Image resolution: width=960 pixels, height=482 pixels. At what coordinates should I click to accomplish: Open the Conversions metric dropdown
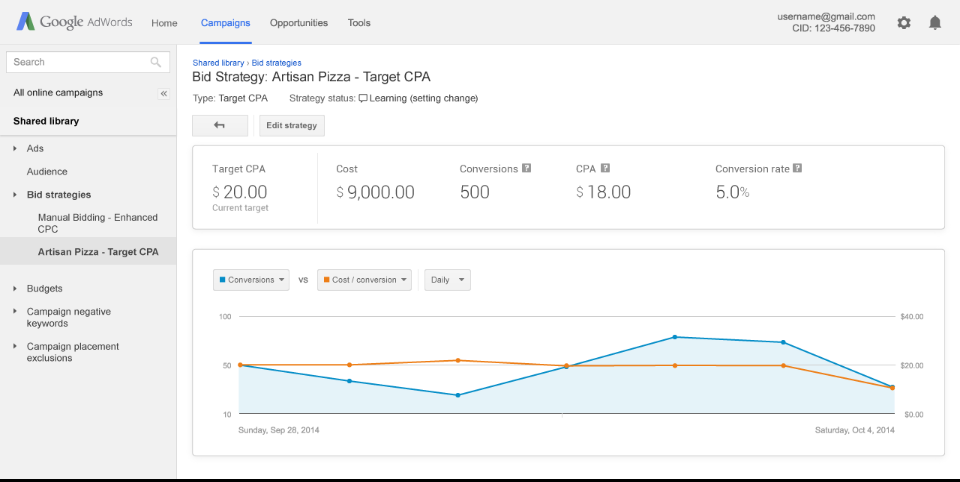coord(252,280)
